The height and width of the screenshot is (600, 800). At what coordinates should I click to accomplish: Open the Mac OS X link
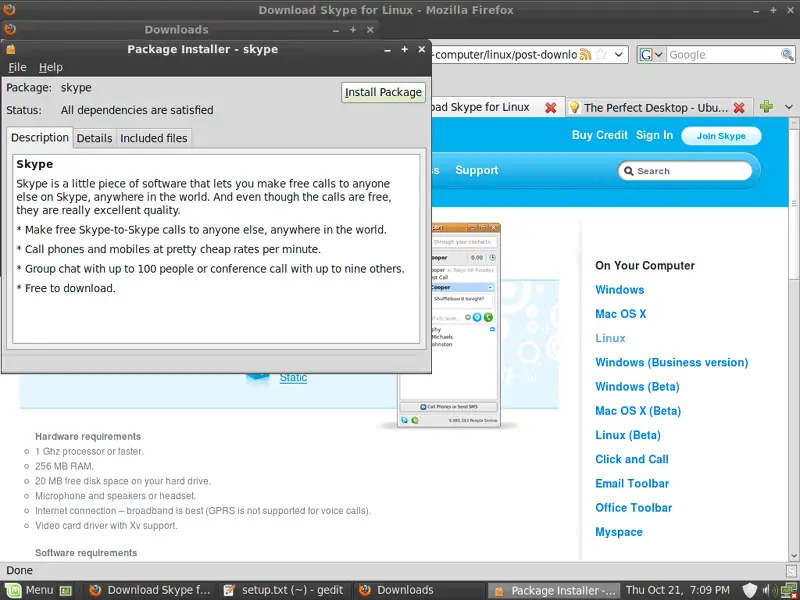pyautogui.click(x=620, y=314)
